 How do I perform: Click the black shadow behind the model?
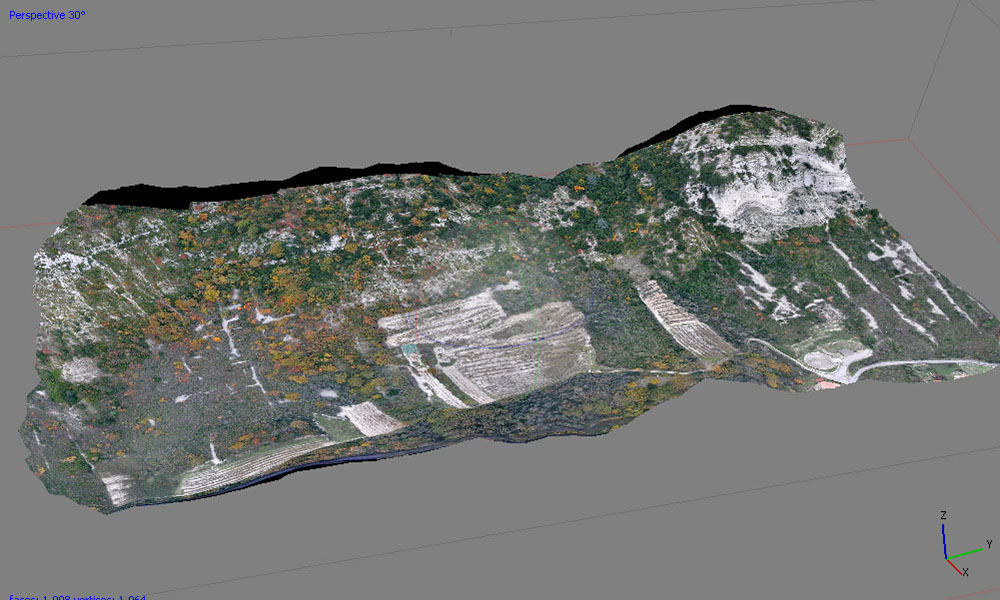click(x=200, y=192)
